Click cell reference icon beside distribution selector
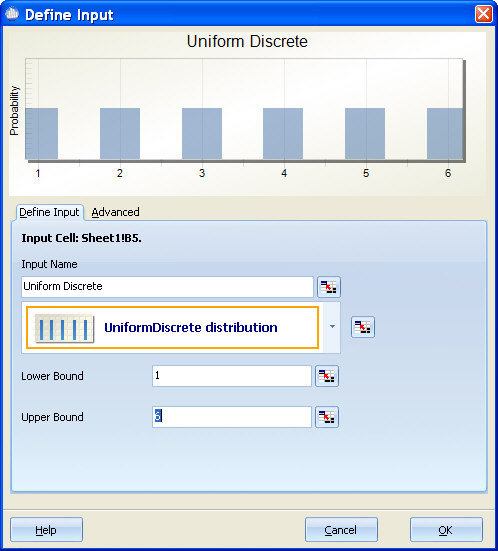This screenshot has width=498, height=551. click(x=363, y=327)
